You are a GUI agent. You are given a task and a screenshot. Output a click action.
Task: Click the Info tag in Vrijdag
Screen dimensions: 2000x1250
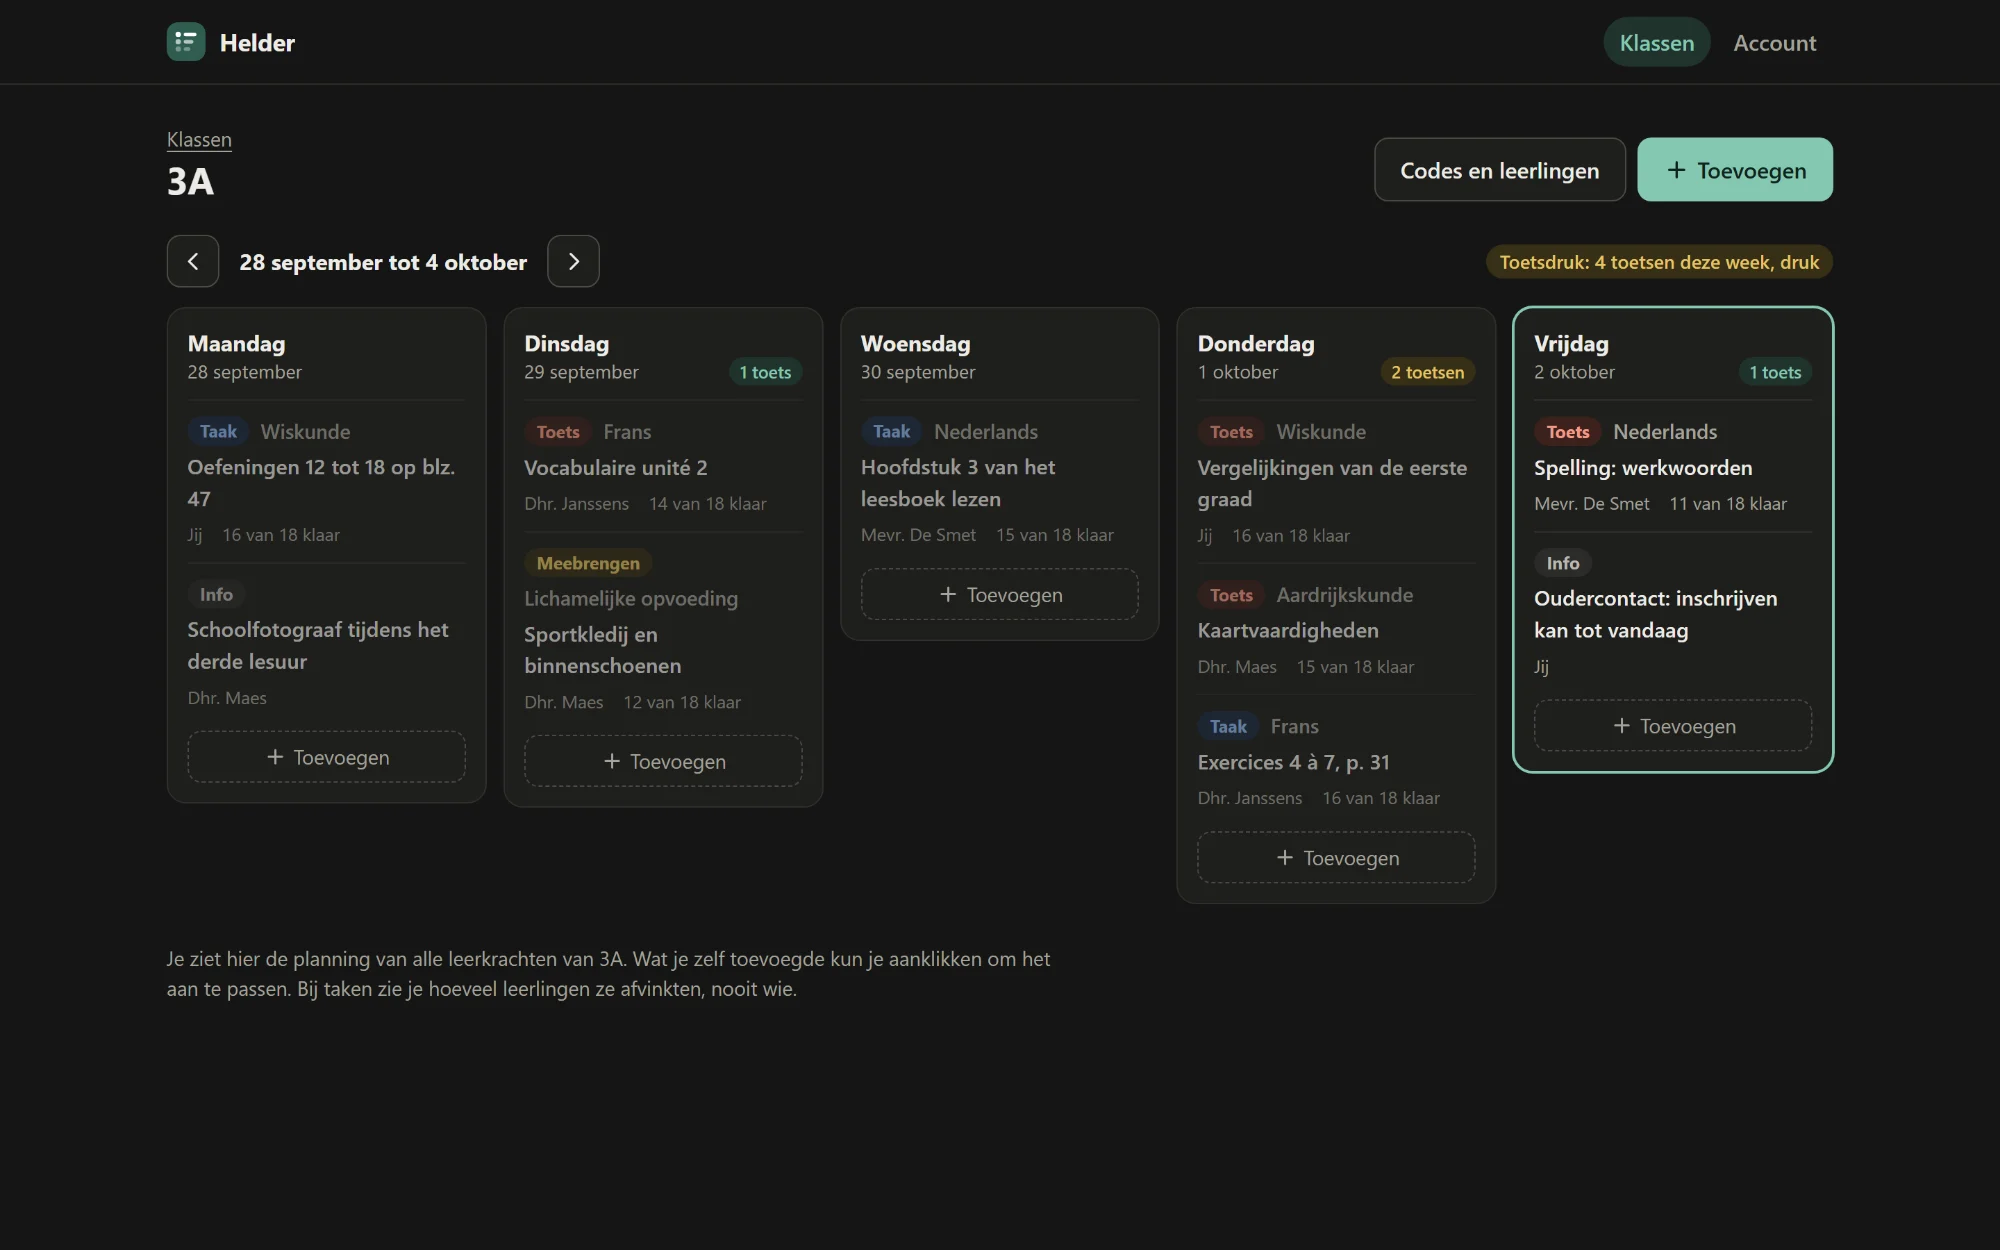(x=1563, y=563)
